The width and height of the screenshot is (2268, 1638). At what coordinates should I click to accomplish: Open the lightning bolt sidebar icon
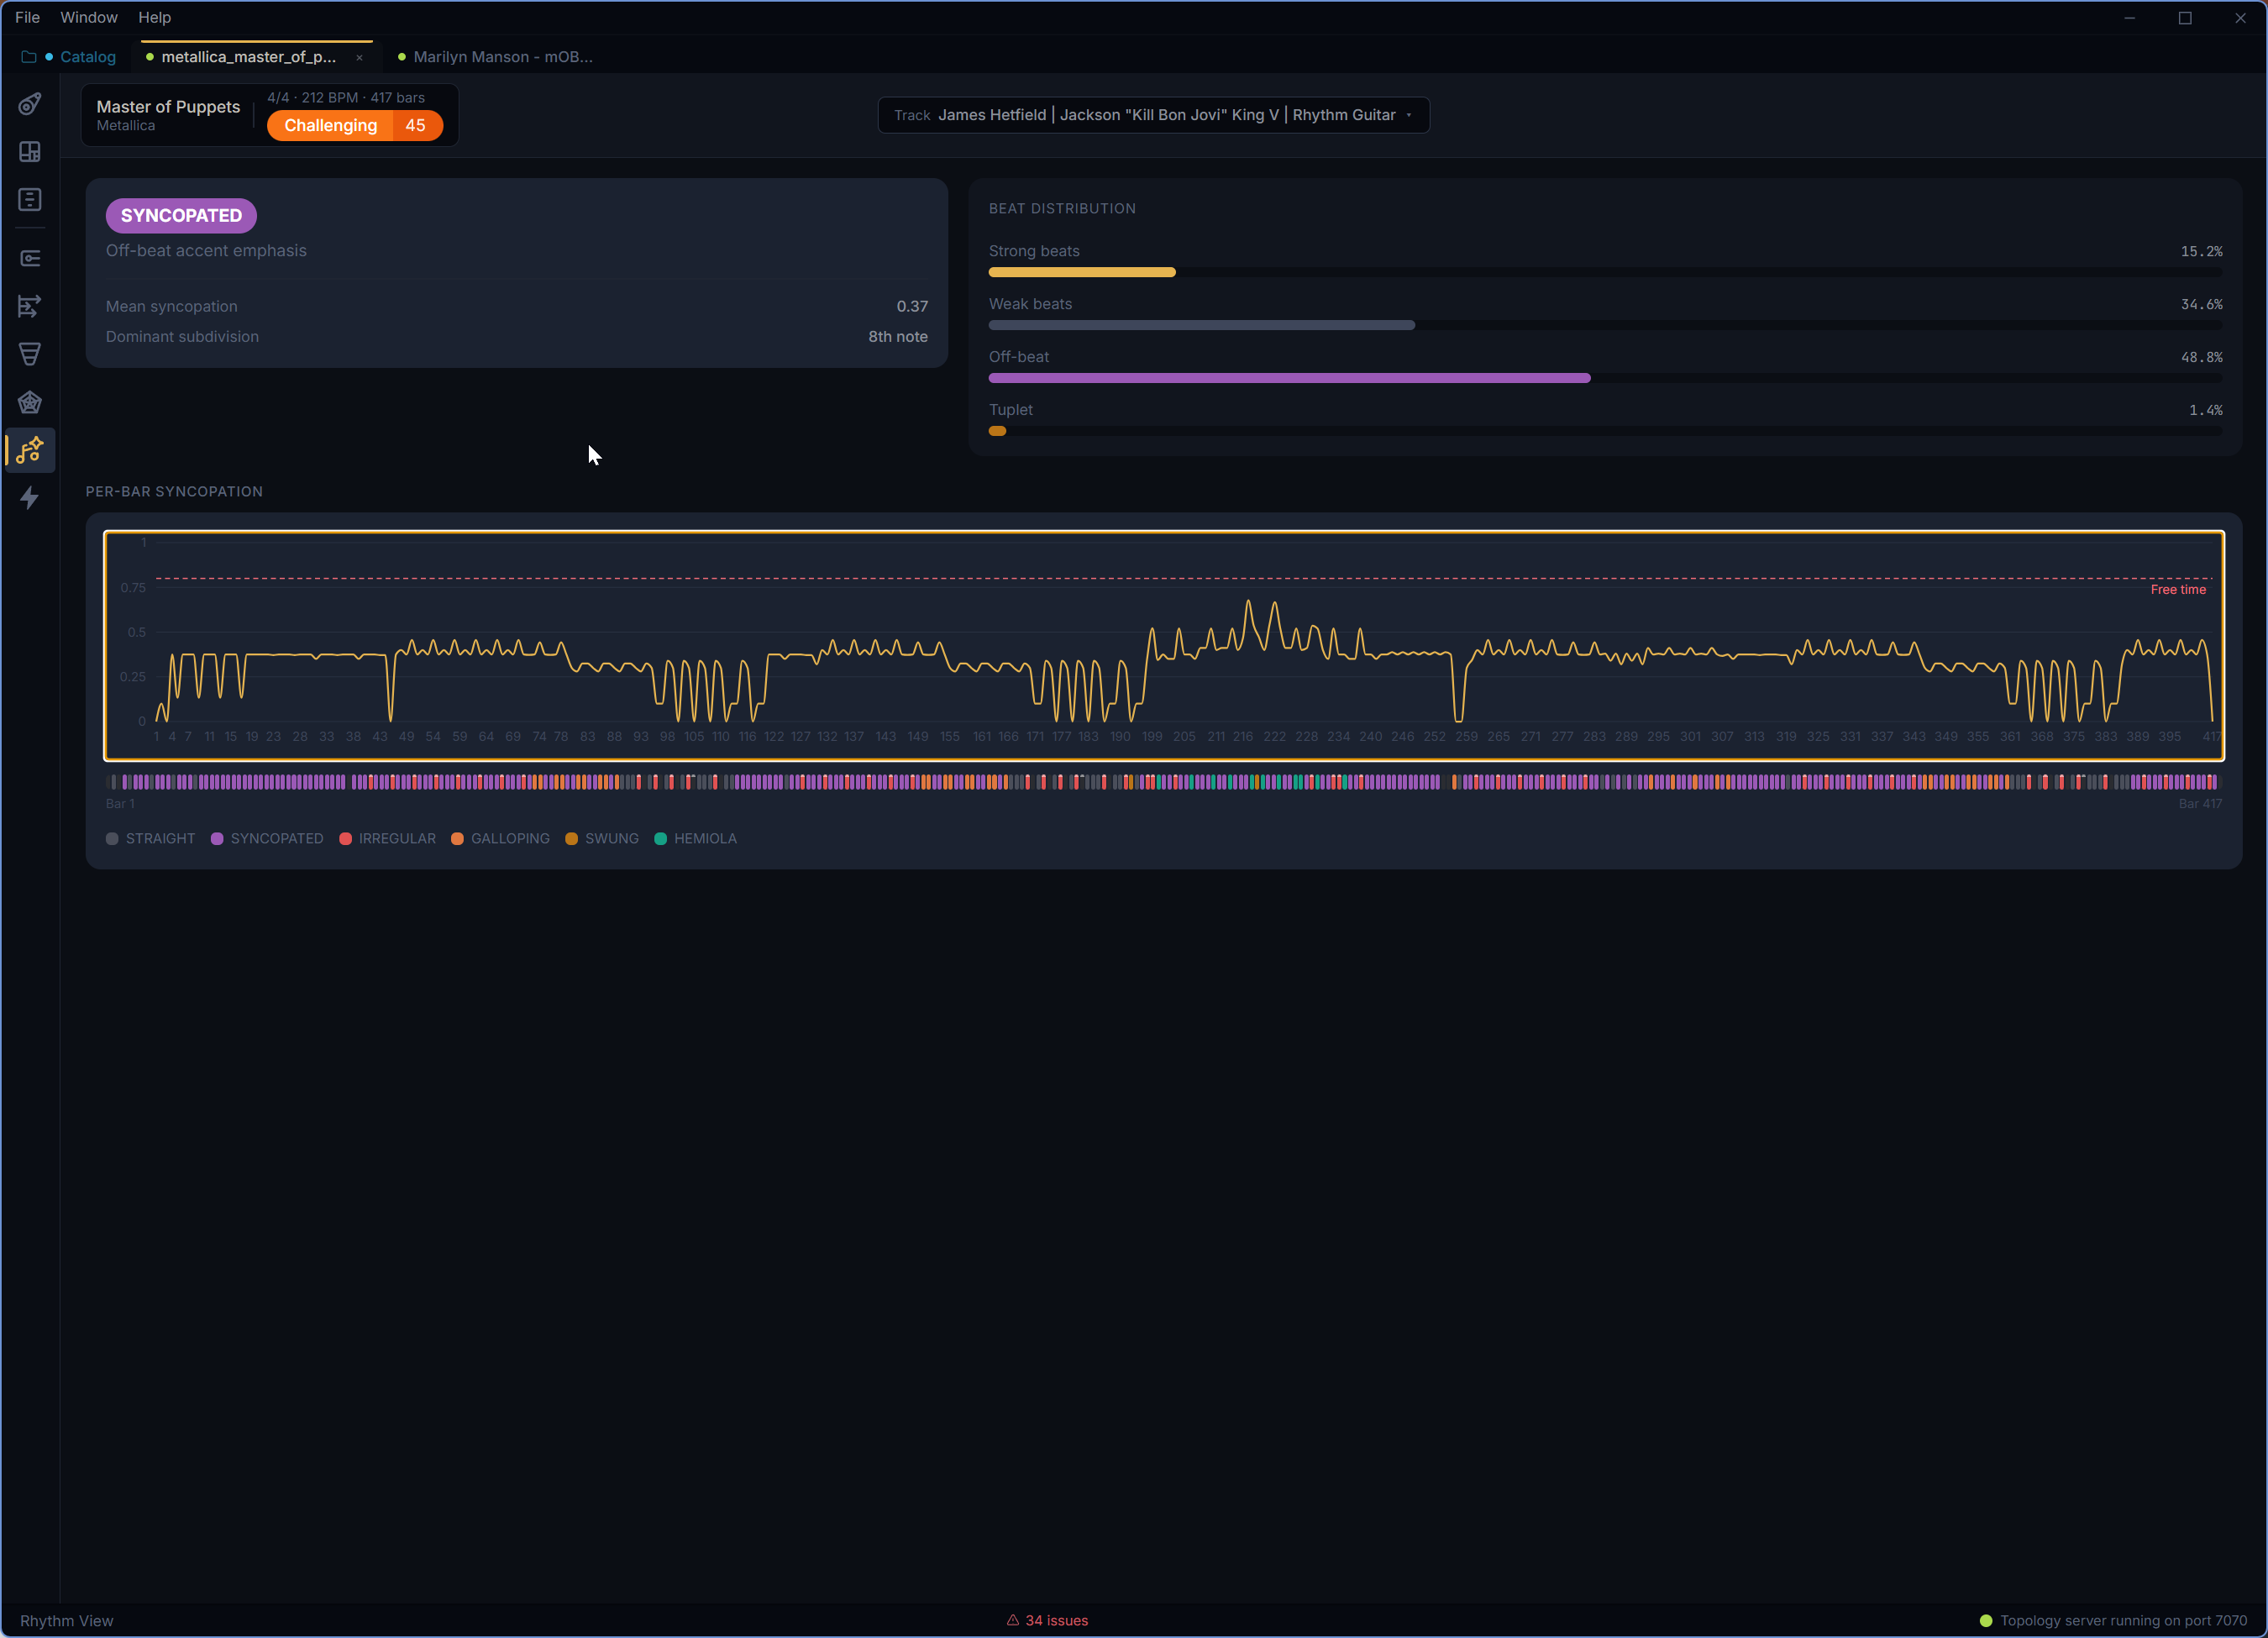click(30, 498)
